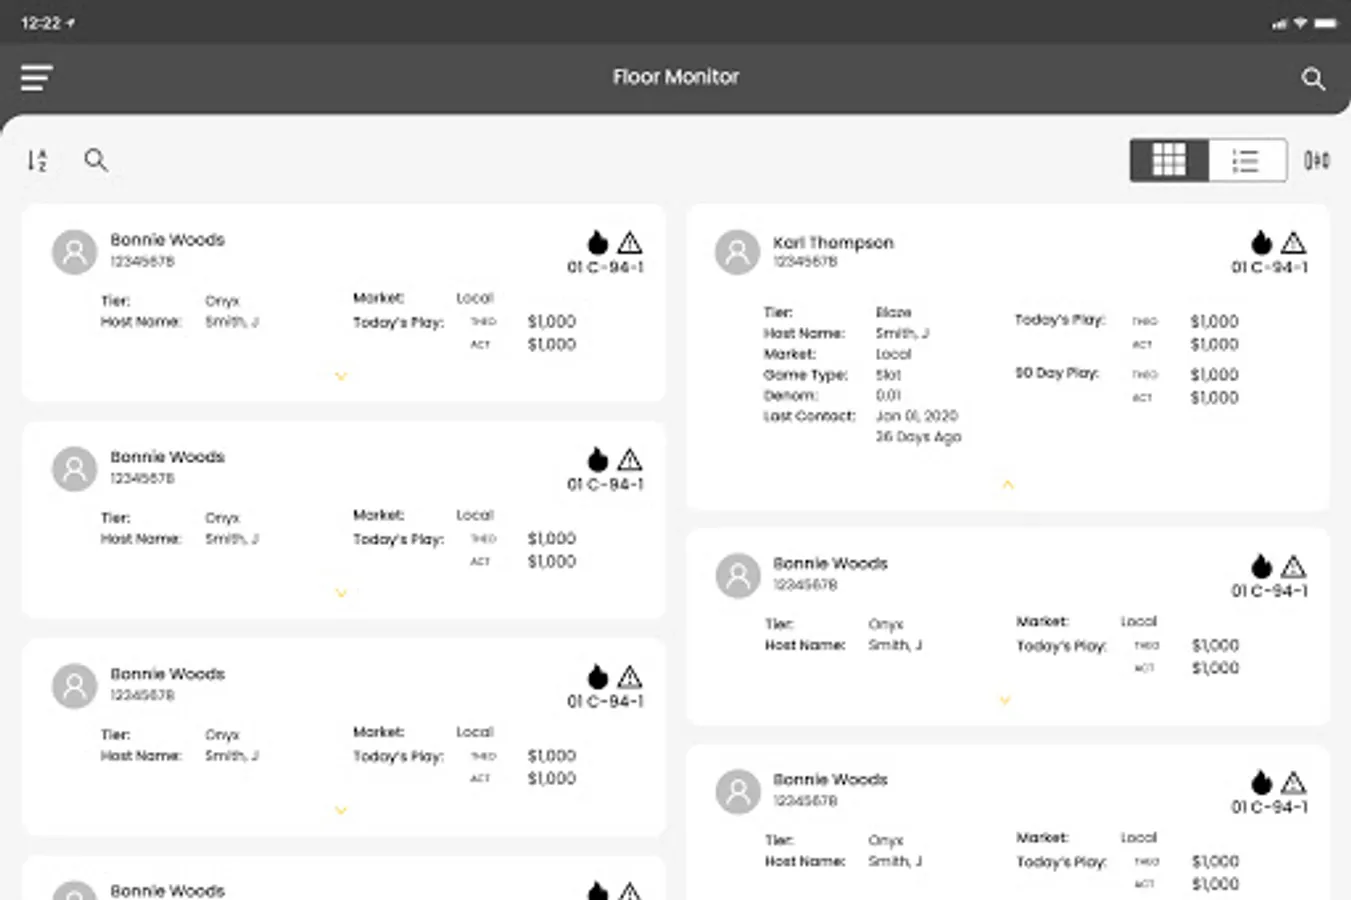Image resolution: width=1351 pixels, height=900 pixels.
Task: Click the Jan 01, 2020 last contact date
Action: pyautogui.click(x=916, y=415)
